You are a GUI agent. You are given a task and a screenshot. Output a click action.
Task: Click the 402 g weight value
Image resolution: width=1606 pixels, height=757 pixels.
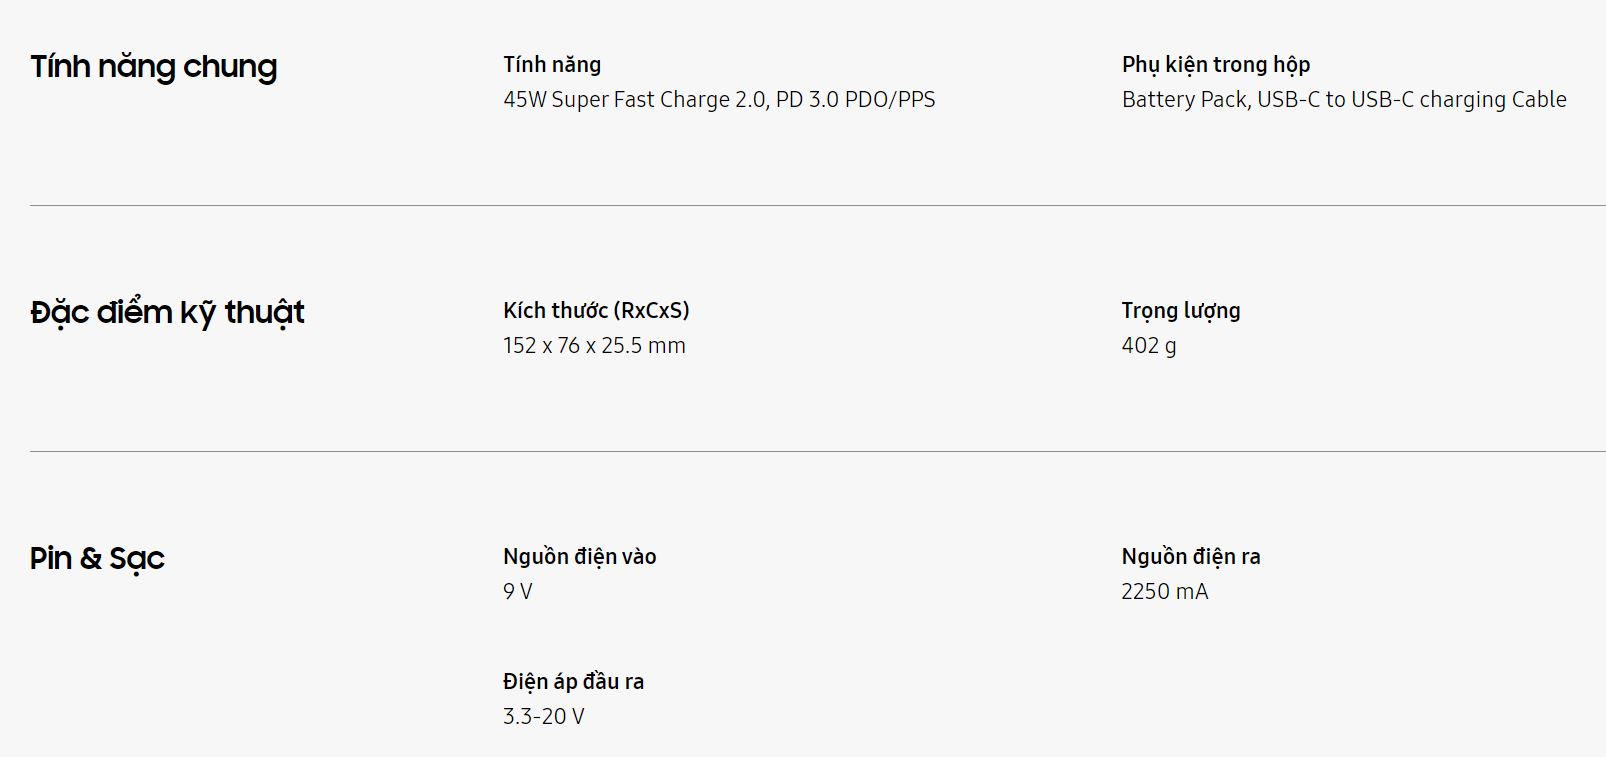[1149, 346]
